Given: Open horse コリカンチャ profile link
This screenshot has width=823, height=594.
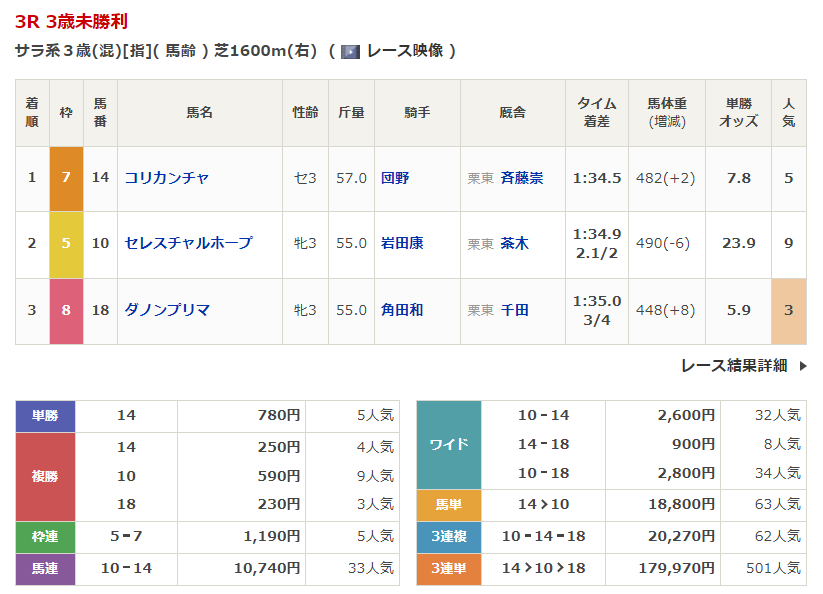Looking at the screenshot, I should pos(167,178).
